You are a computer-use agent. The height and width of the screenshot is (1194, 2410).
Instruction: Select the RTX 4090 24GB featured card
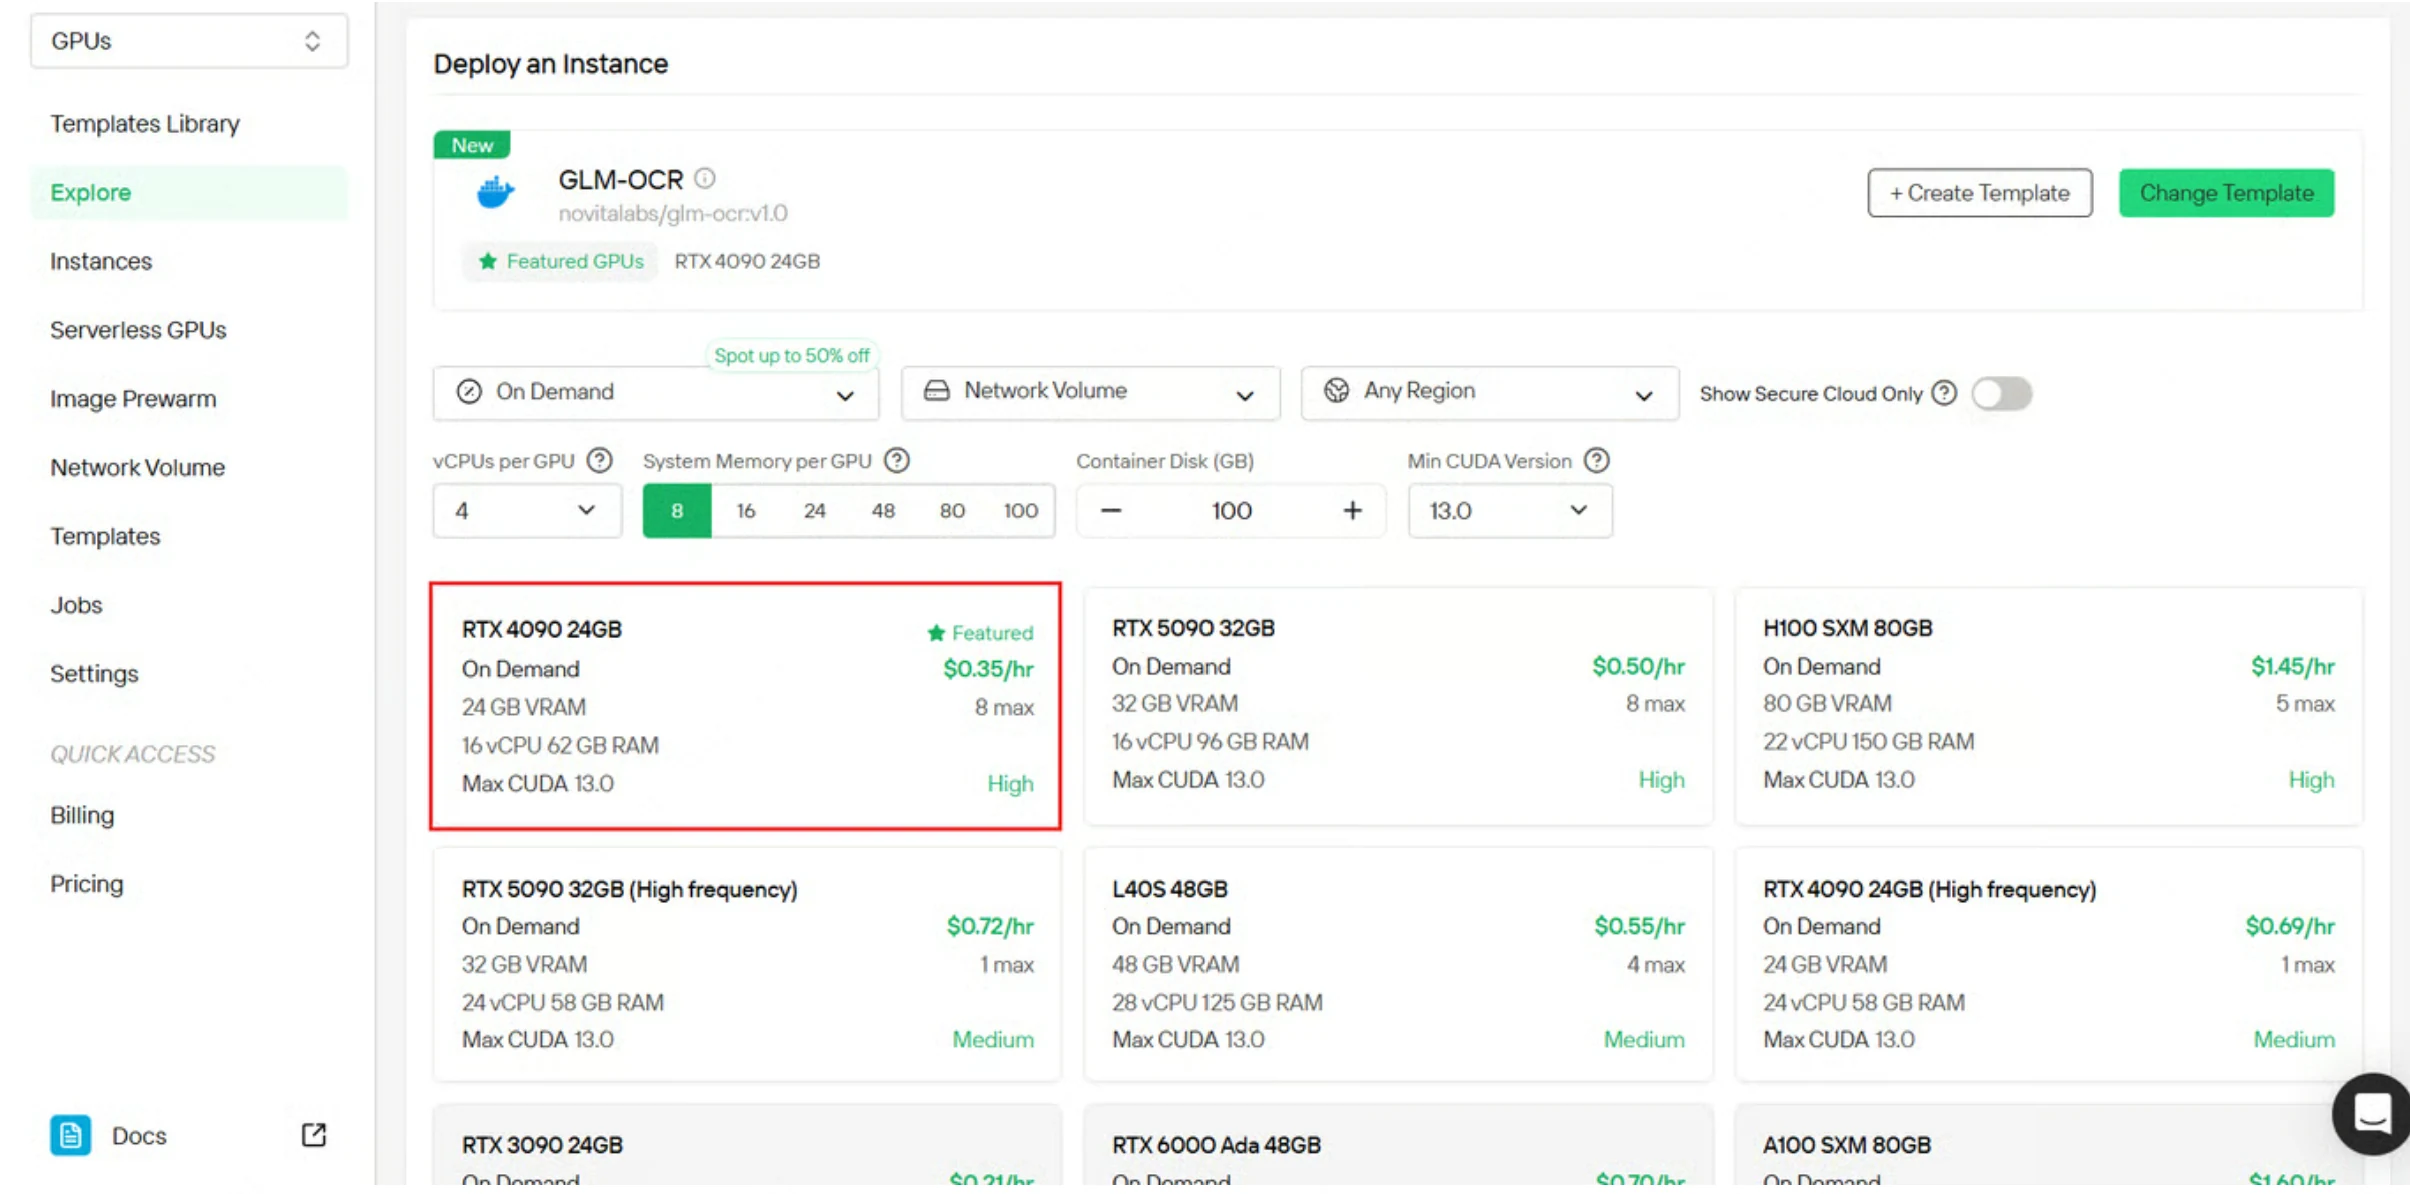tap(746, 706)
